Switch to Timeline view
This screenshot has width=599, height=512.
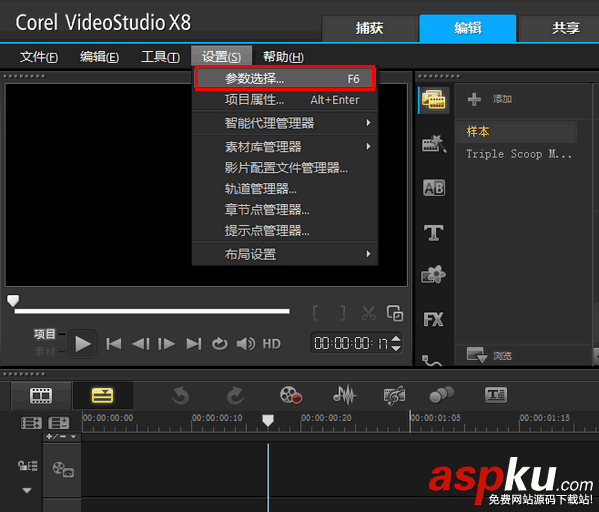point(102,395)
